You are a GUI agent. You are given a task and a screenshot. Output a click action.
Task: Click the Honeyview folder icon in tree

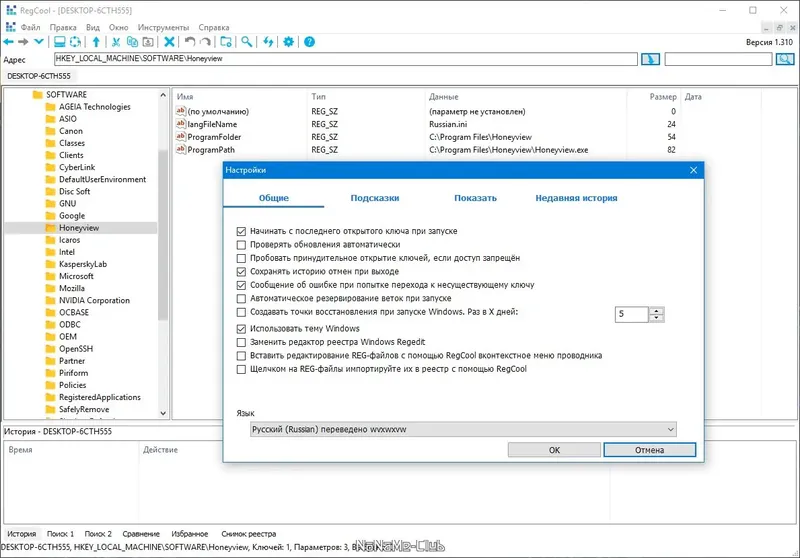point(50,227)
